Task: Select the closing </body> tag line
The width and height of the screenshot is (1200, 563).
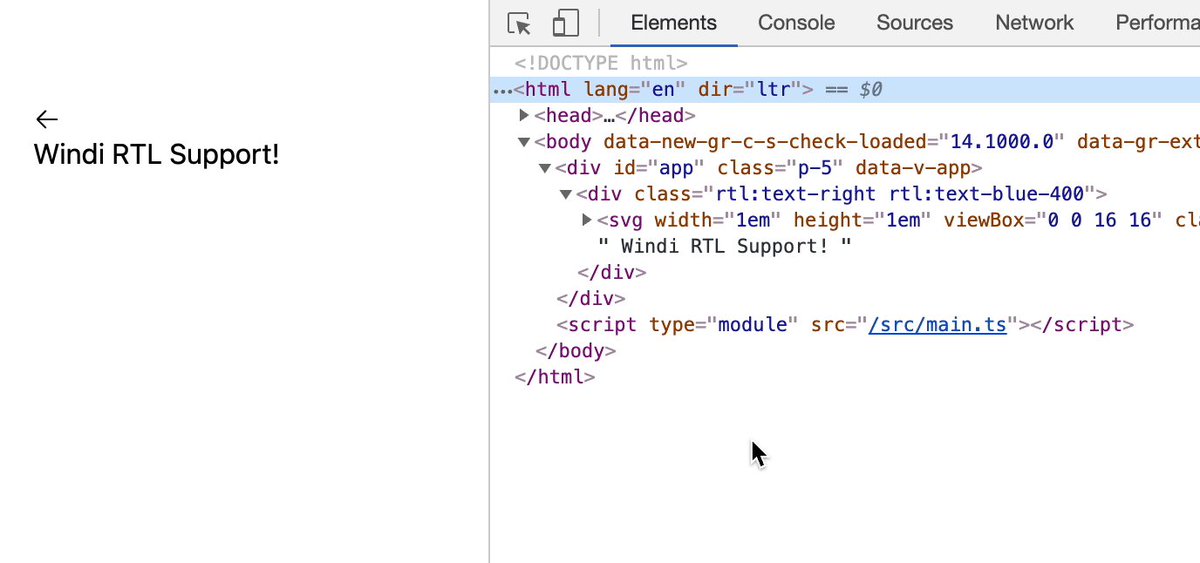Action: coord(575,350)
